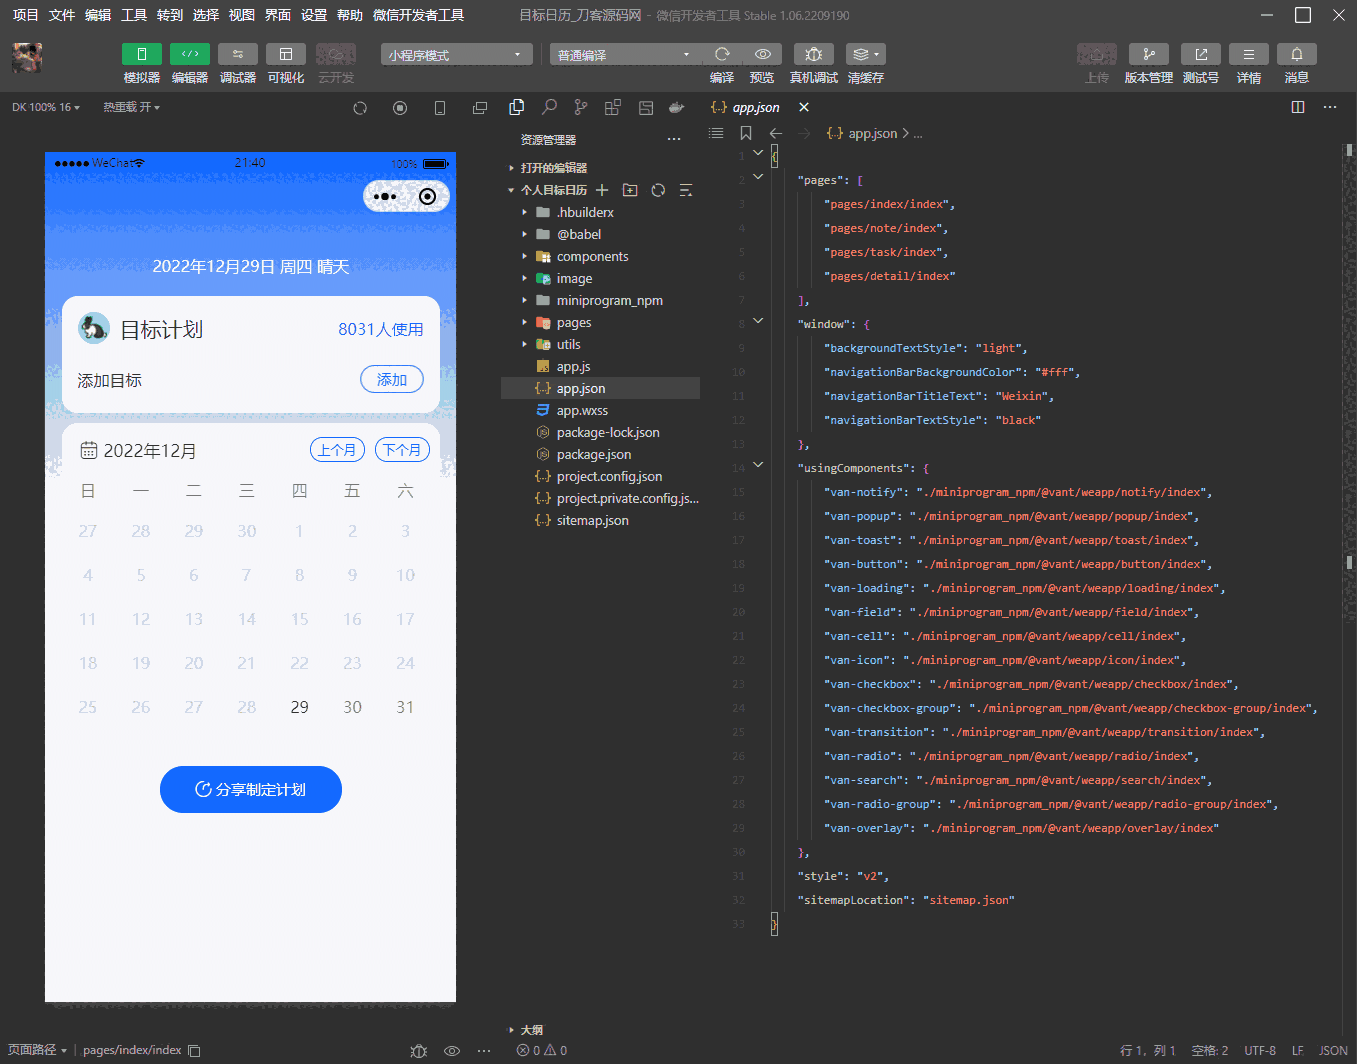Viewport: 1357px width, 1064px height.
Task: Toggle the simulator (模拟器) panel
Action: (142, 54)
